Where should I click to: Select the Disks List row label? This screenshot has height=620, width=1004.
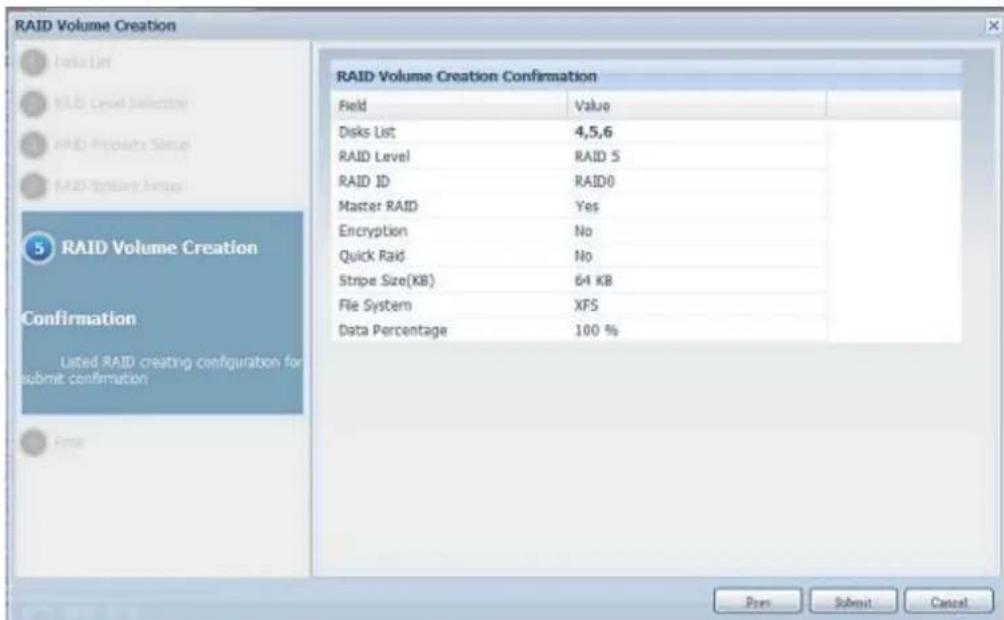click(x=367, y=132)
